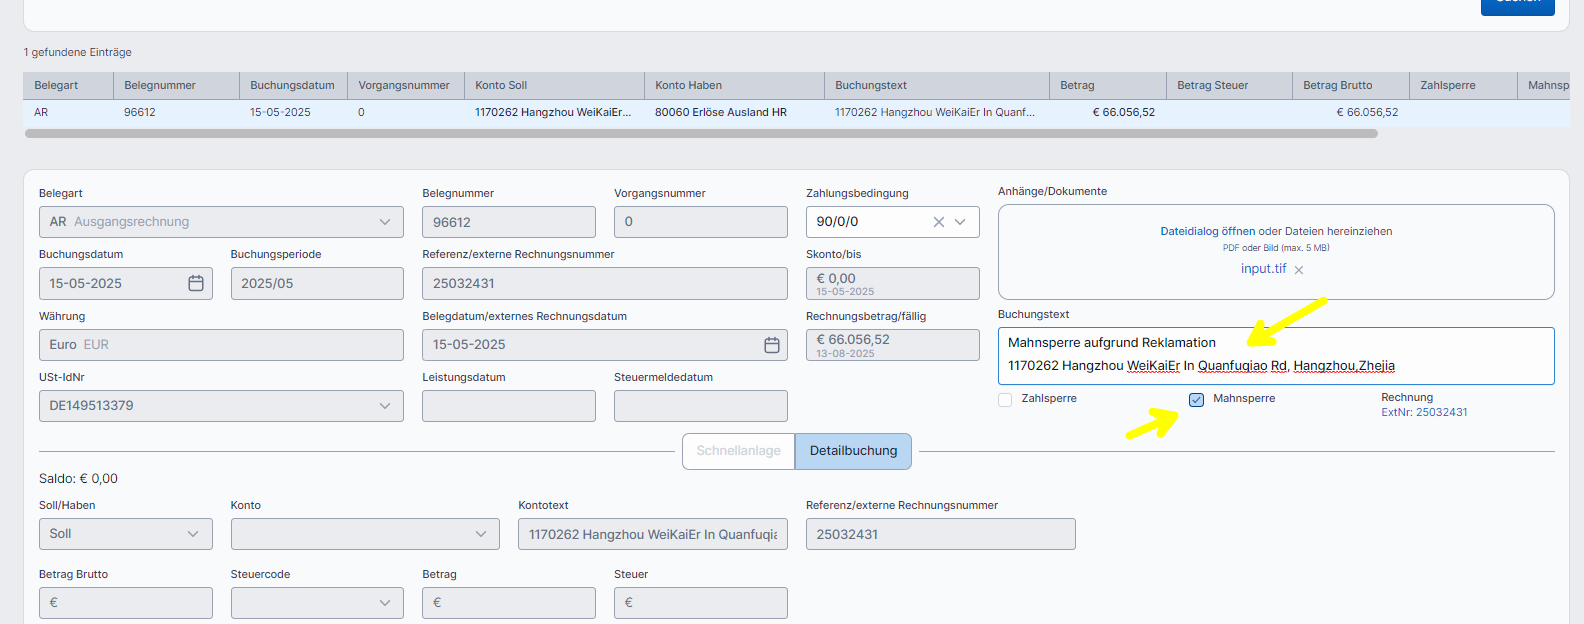Open the Zahlungsbedingung 90/0/0 dropdown
1584x624 pixels.
960,222
